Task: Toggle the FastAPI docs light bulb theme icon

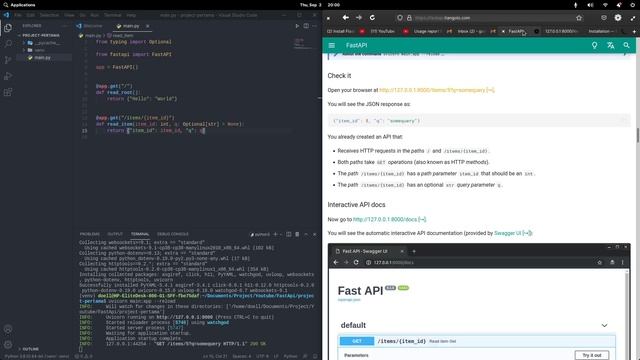Action: (x=594, y=45)
